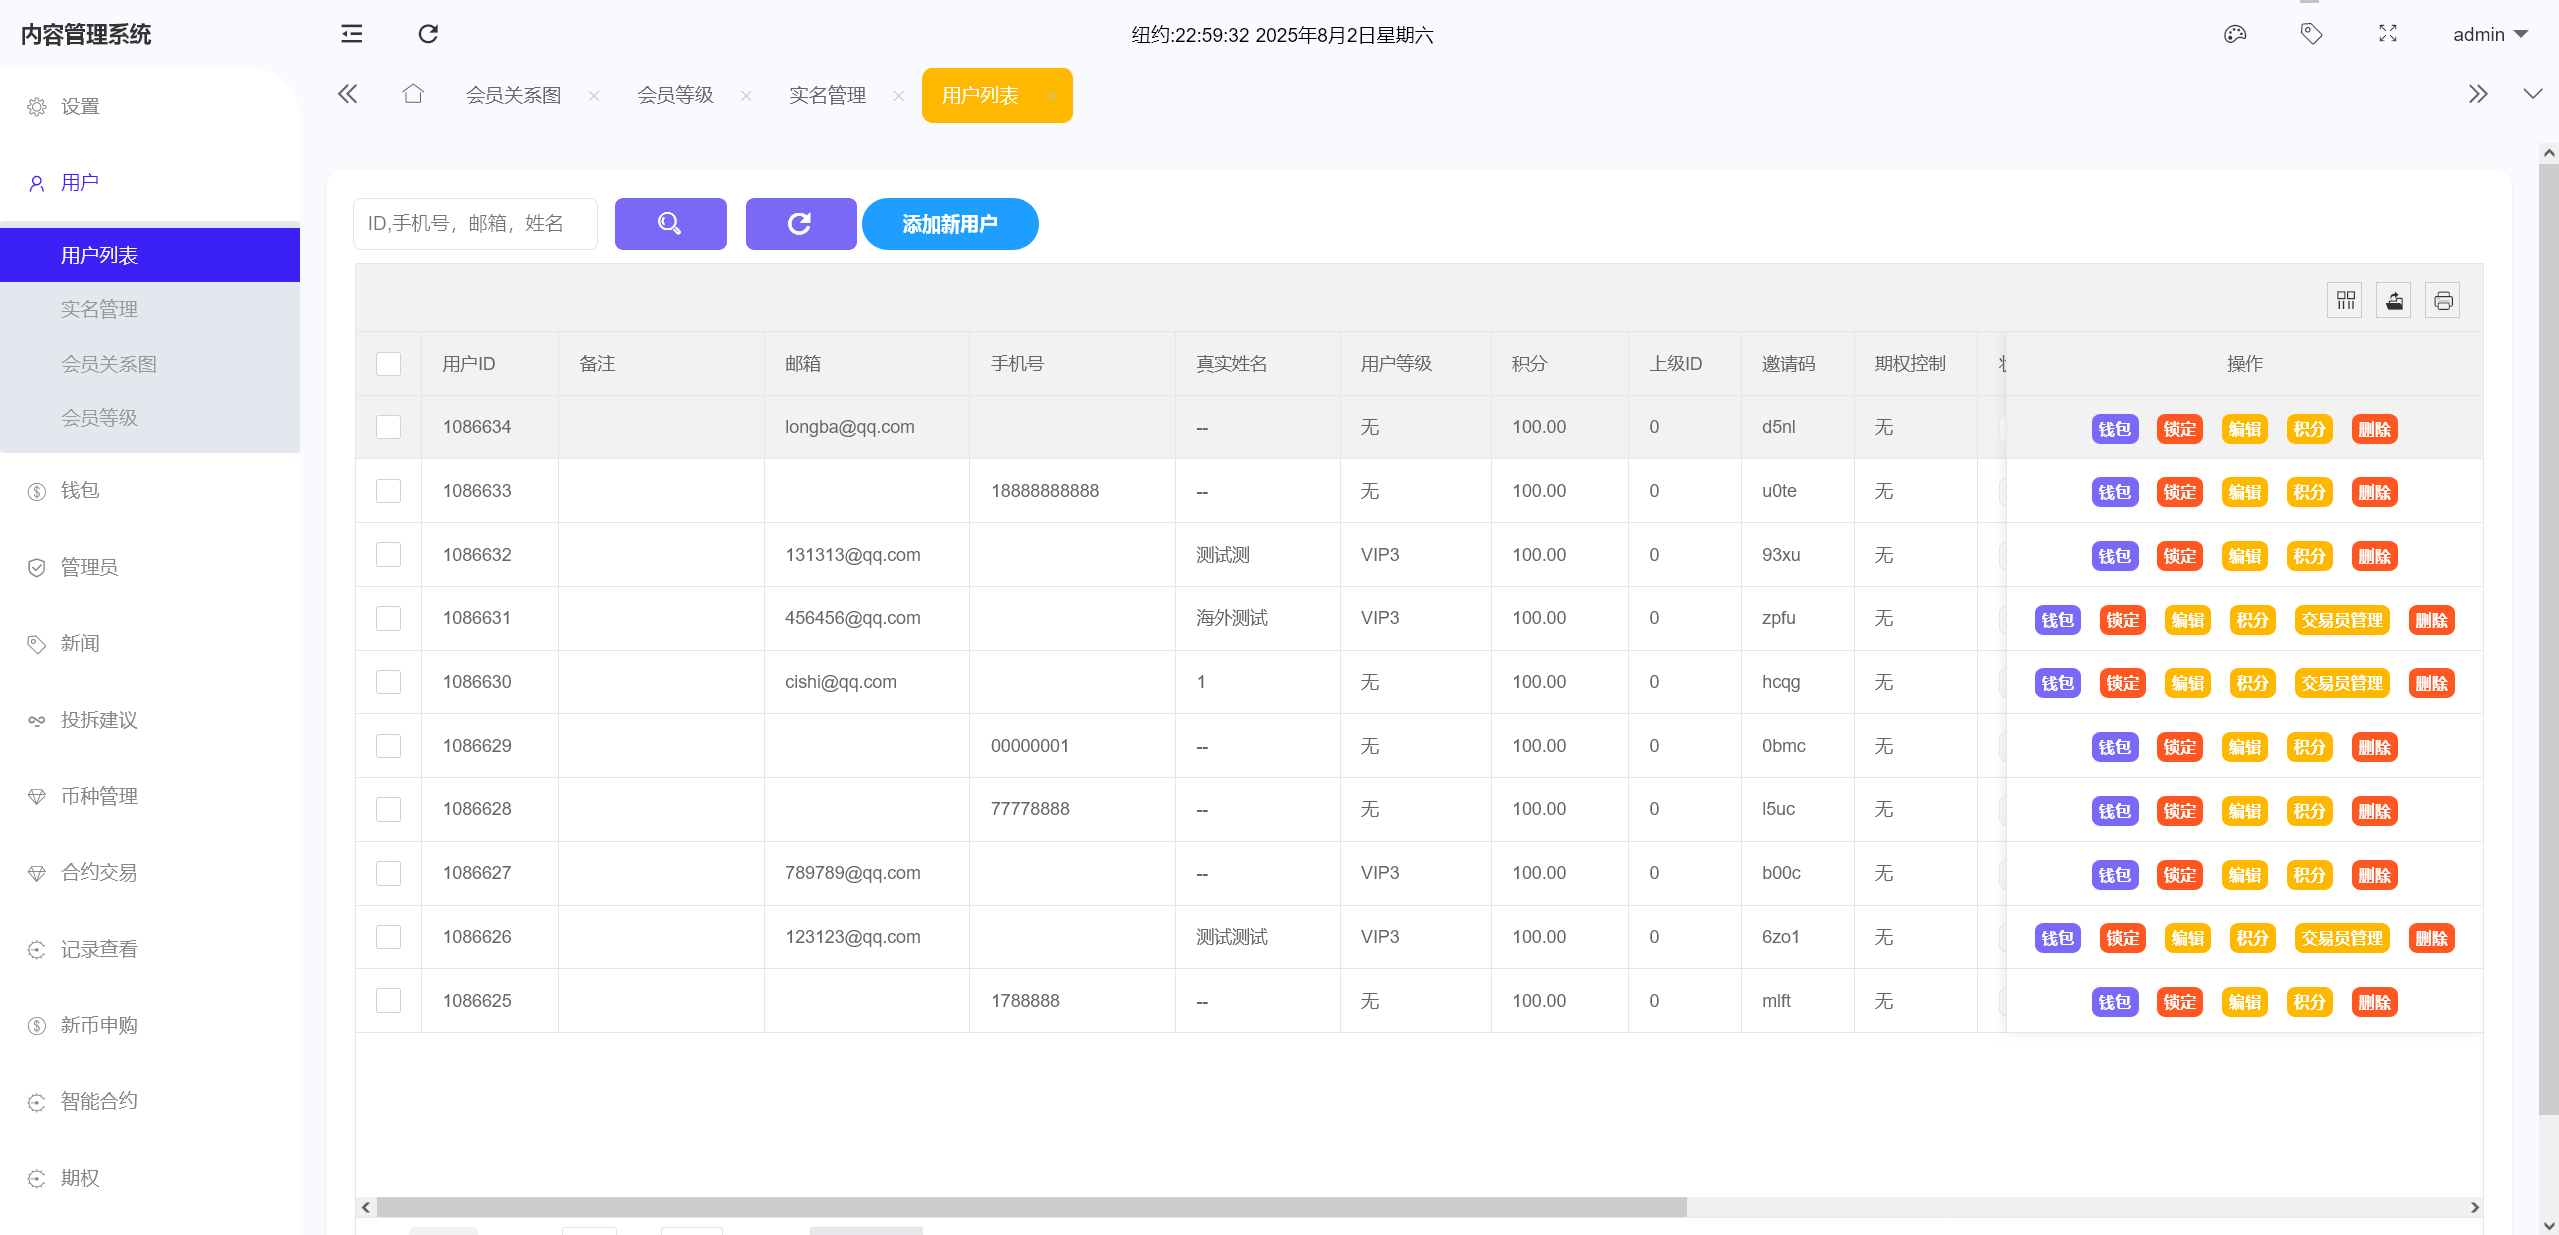Screen dimensions: 2559x1235
Task: Click the table export icon
Action: point(2394,300)
